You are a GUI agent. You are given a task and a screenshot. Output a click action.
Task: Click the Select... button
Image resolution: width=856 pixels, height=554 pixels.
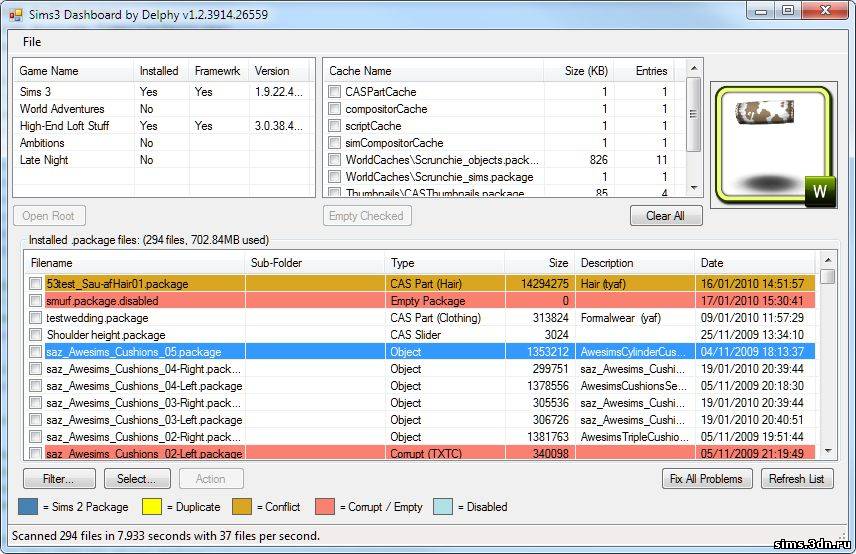137,479
